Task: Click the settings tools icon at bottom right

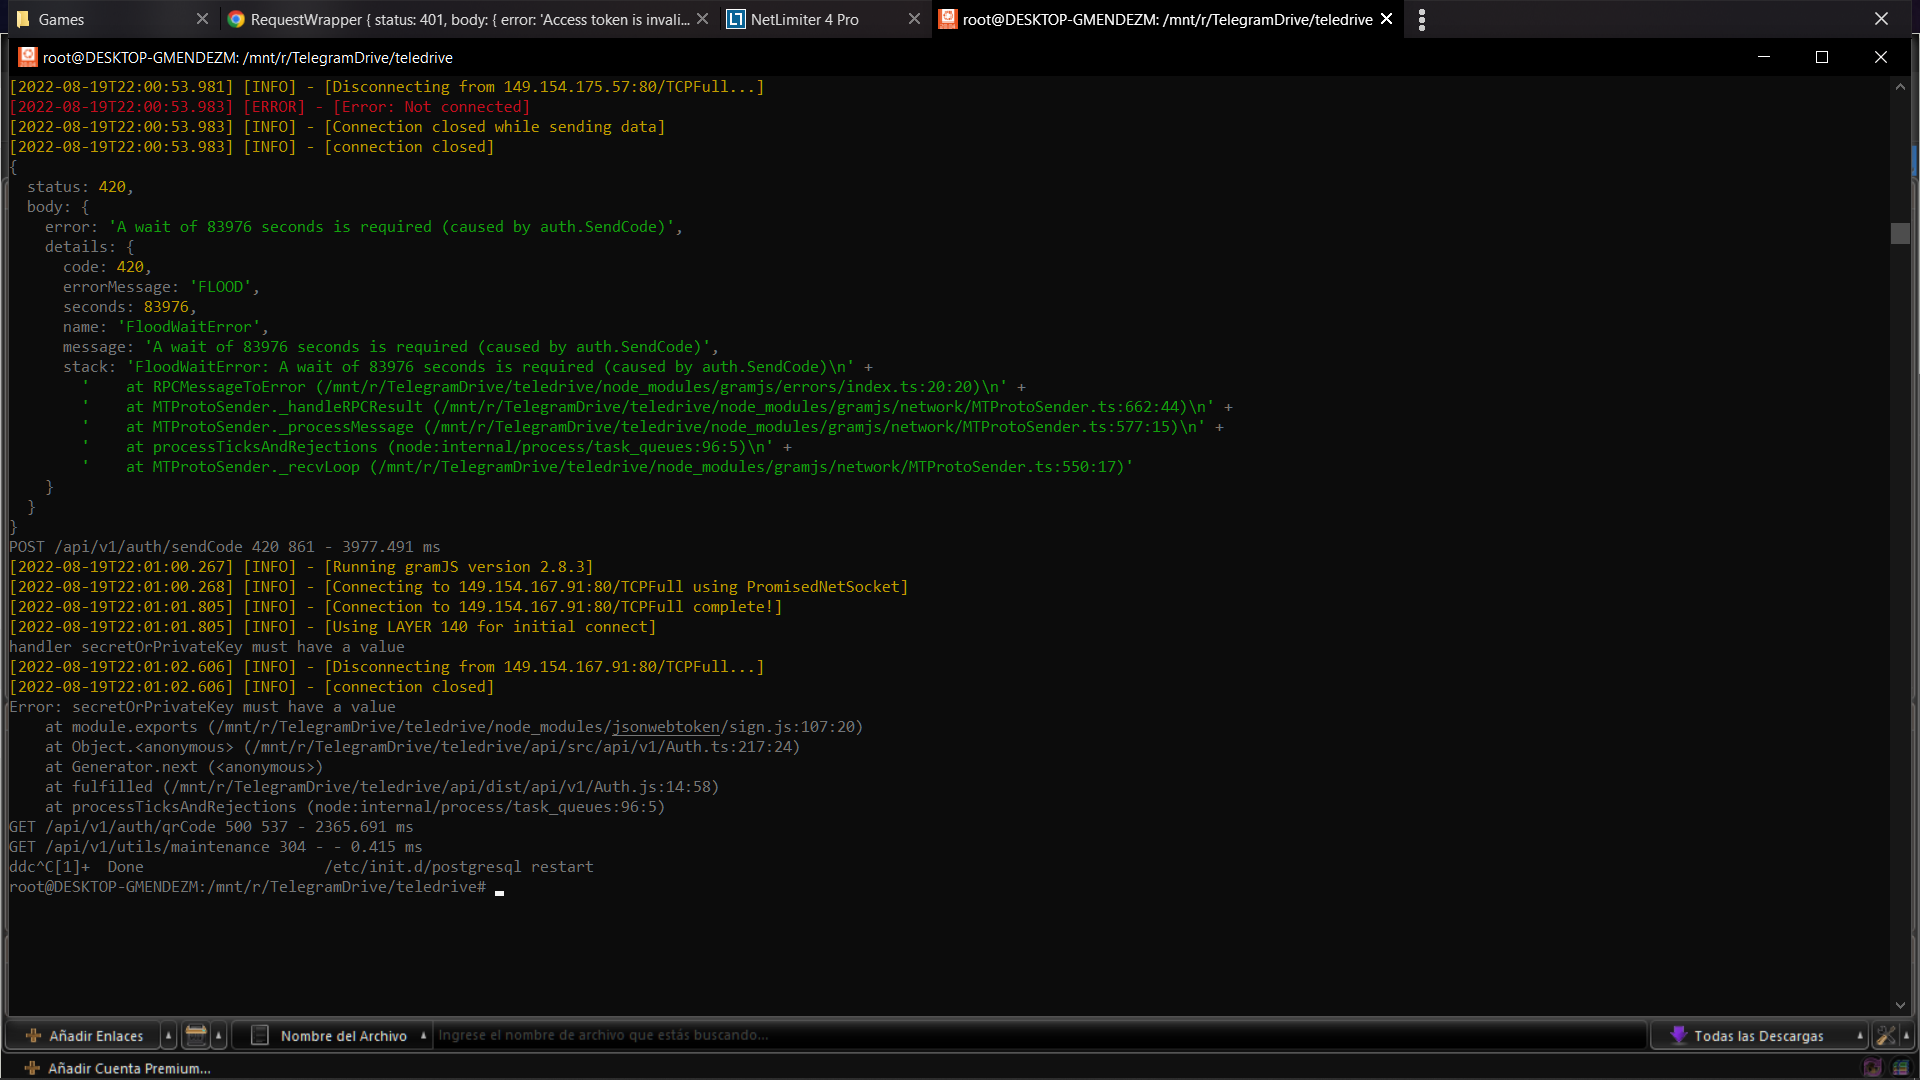Action: pyautogui.click(x=1885, y=1036)
